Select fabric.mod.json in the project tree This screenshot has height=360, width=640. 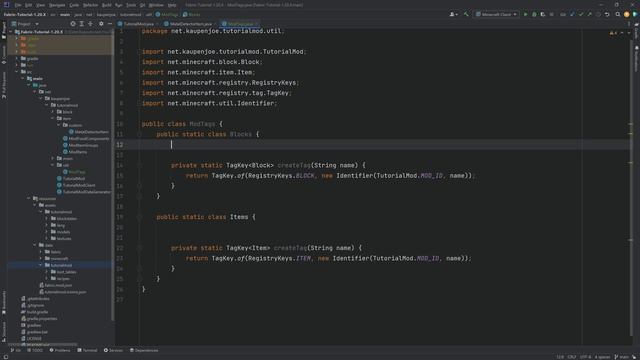tap(56, 285)
